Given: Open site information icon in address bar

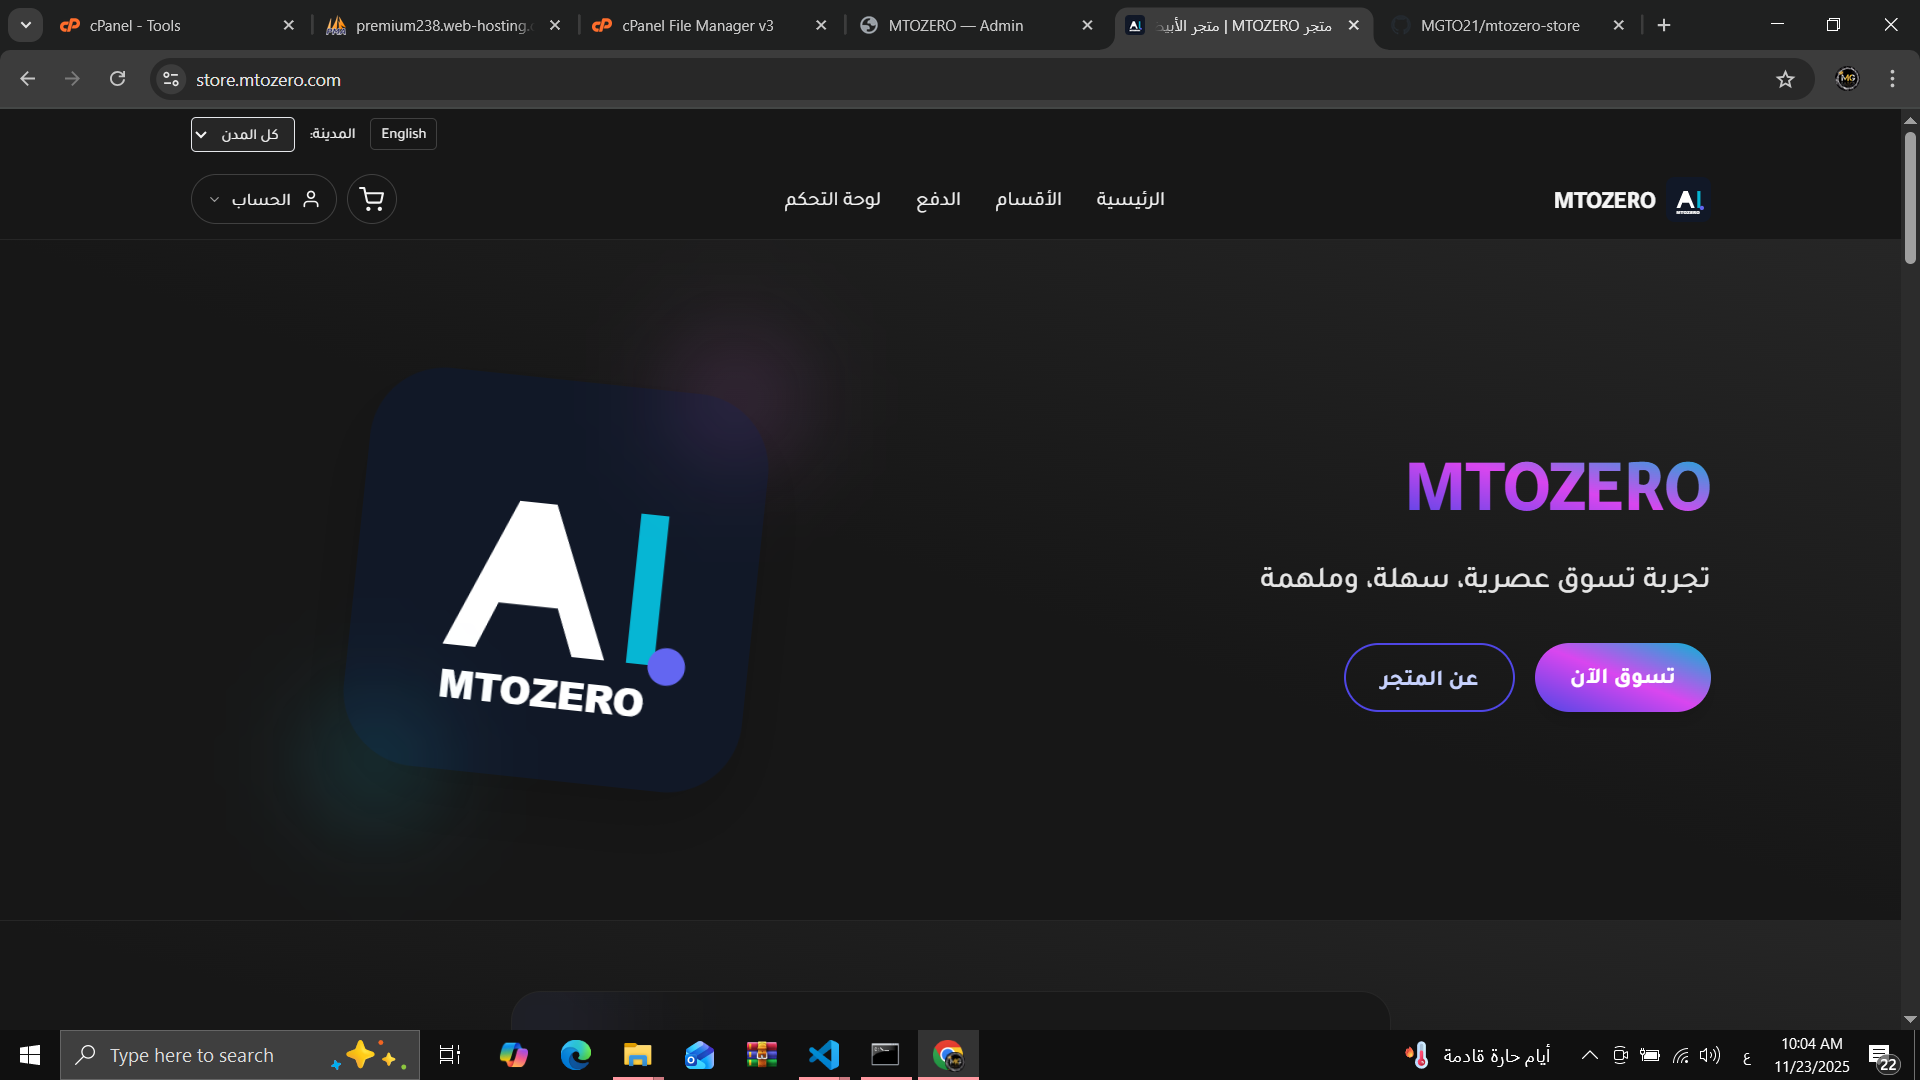Looking at the screenshot, I should (171, 79).
